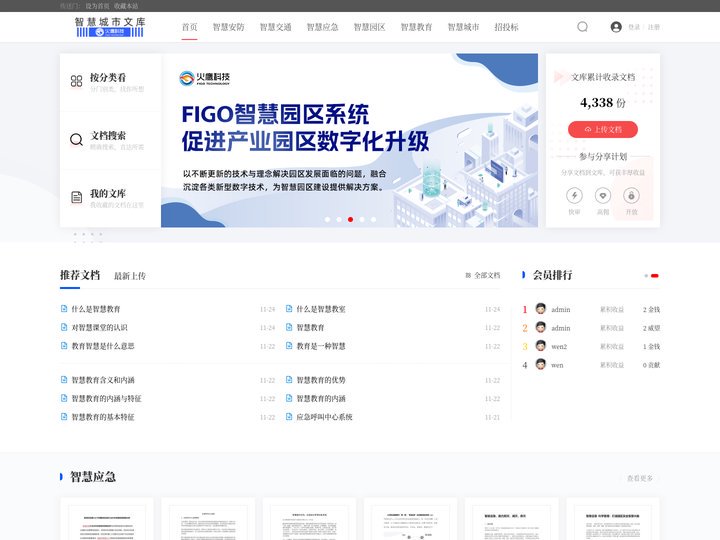The width and height of the screenshot is (720, 540).
Task: Open the 智慧教育的基本特征 document
Action: coord(103,417)
